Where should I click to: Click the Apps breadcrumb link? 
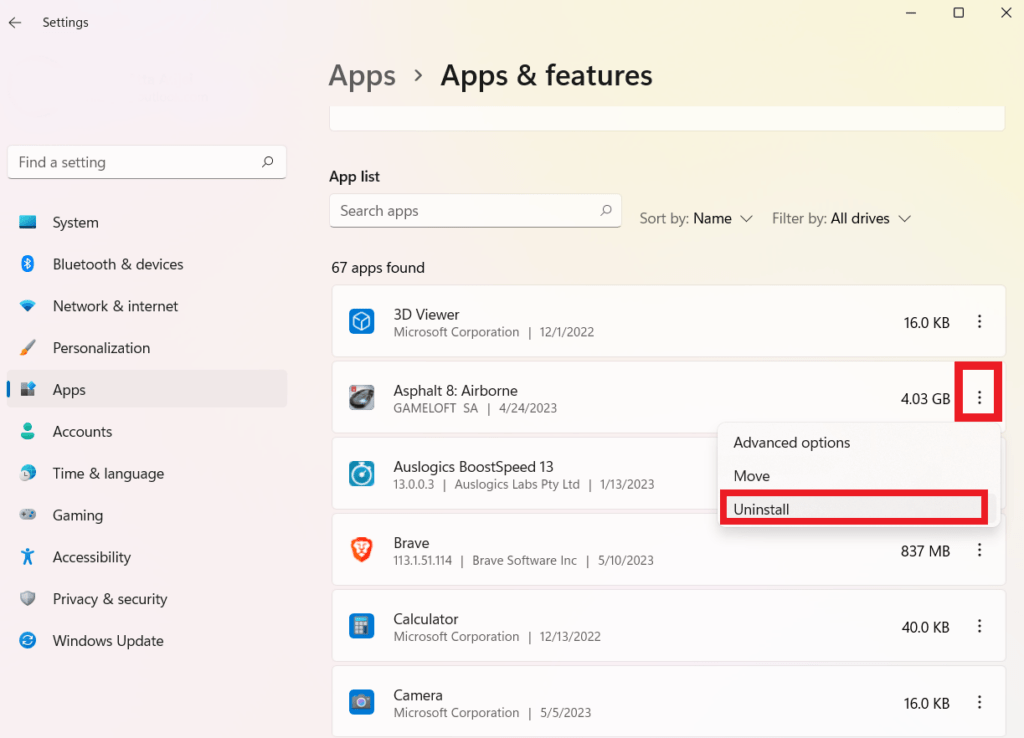point(362,75)
